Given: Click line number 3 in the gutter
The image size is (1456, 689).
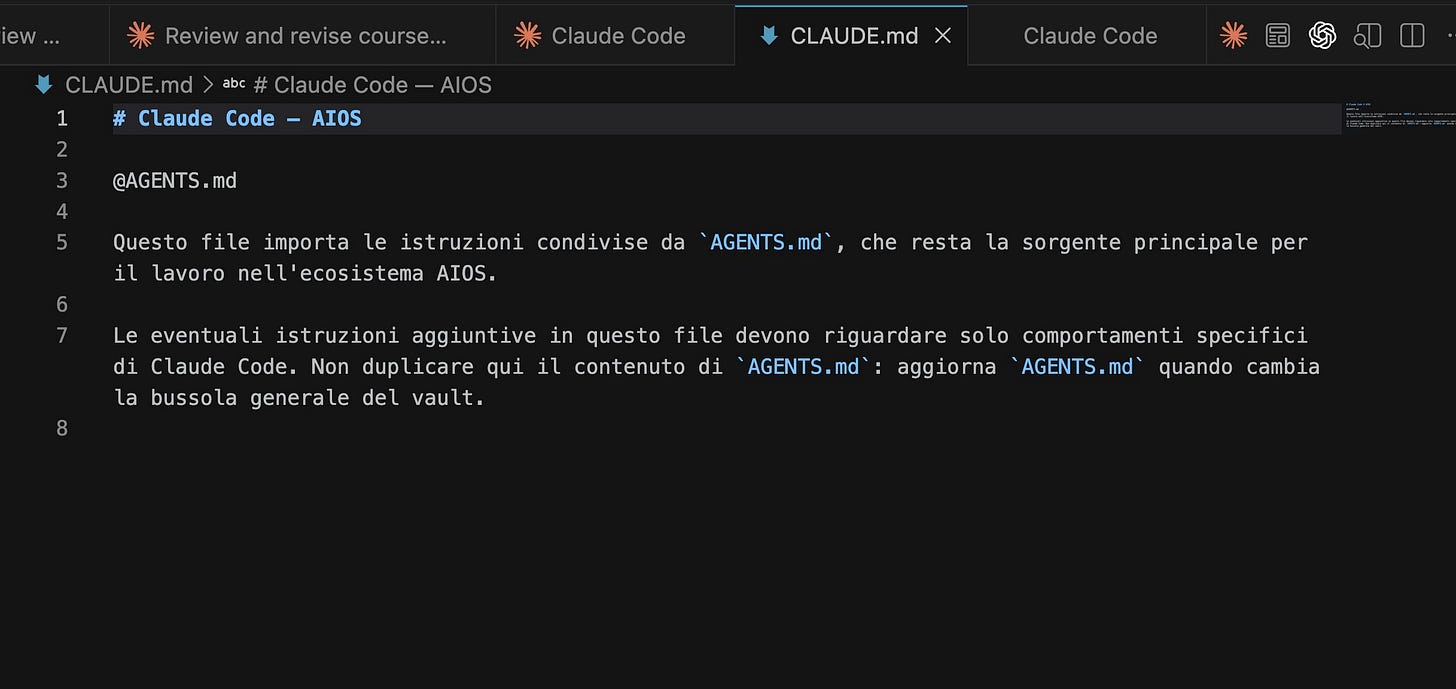Looking at the screenshot, I should pyautogui.click(x=62, y=180).
